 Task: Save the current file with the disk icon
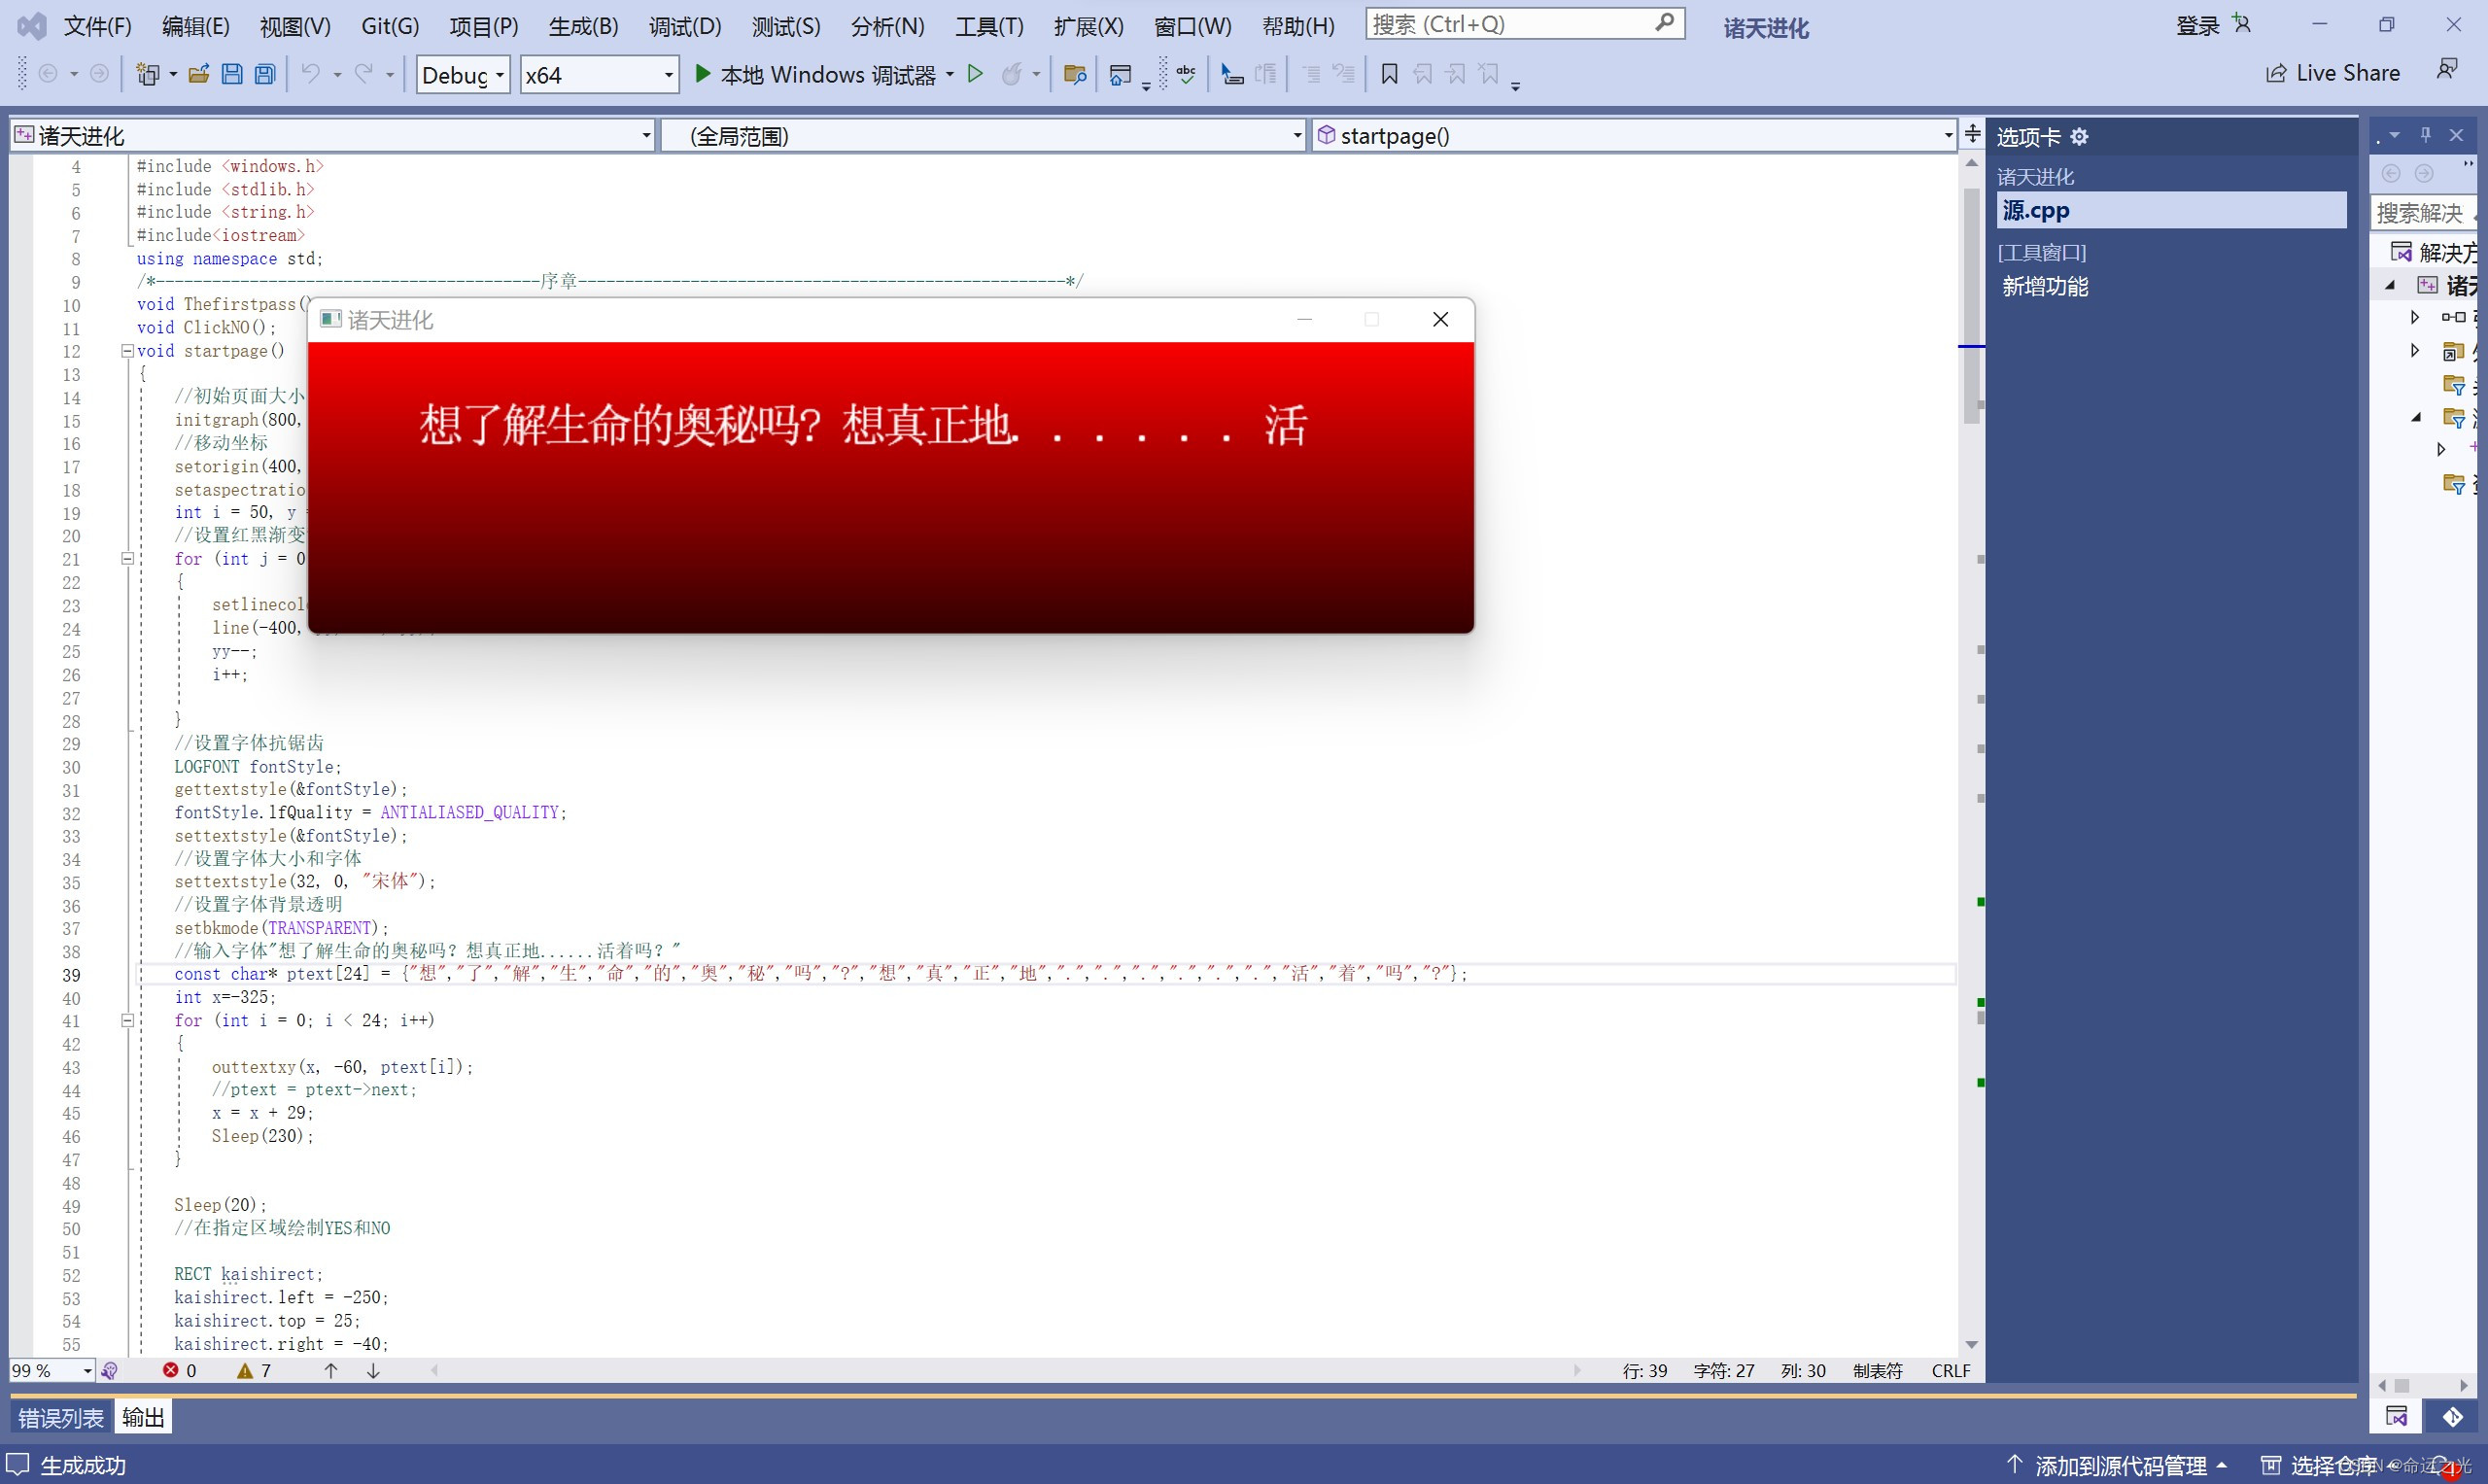pos(232,74)
